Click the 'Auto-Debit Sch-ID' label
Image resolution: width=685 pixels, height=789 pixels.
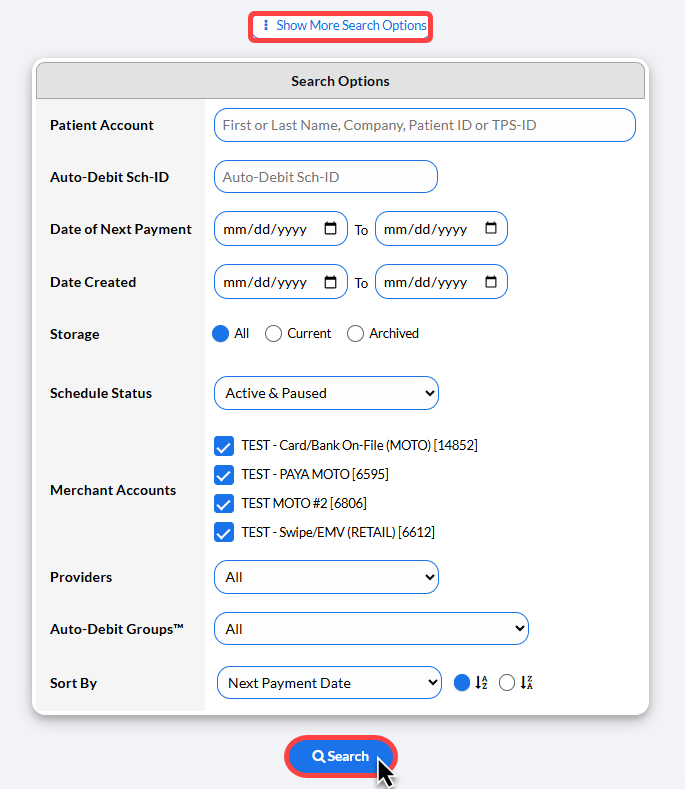109,177
